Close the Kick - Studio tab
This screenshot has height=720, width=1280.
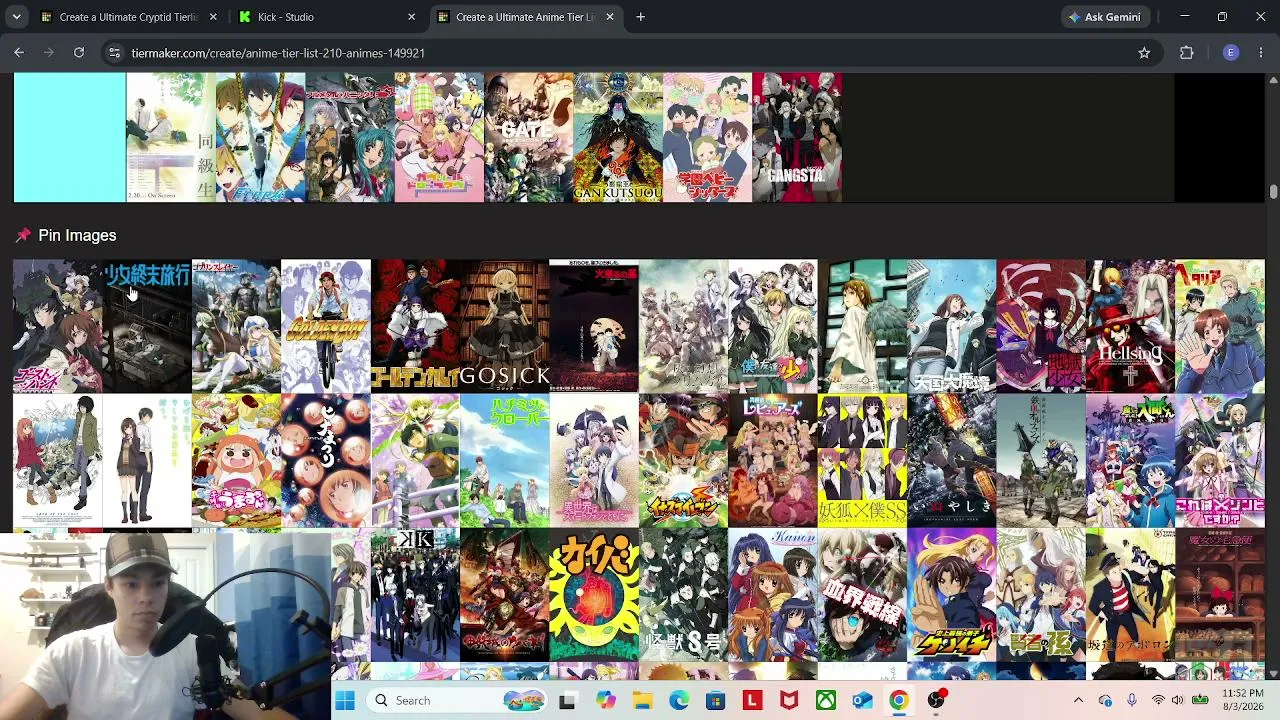point(411,17)
